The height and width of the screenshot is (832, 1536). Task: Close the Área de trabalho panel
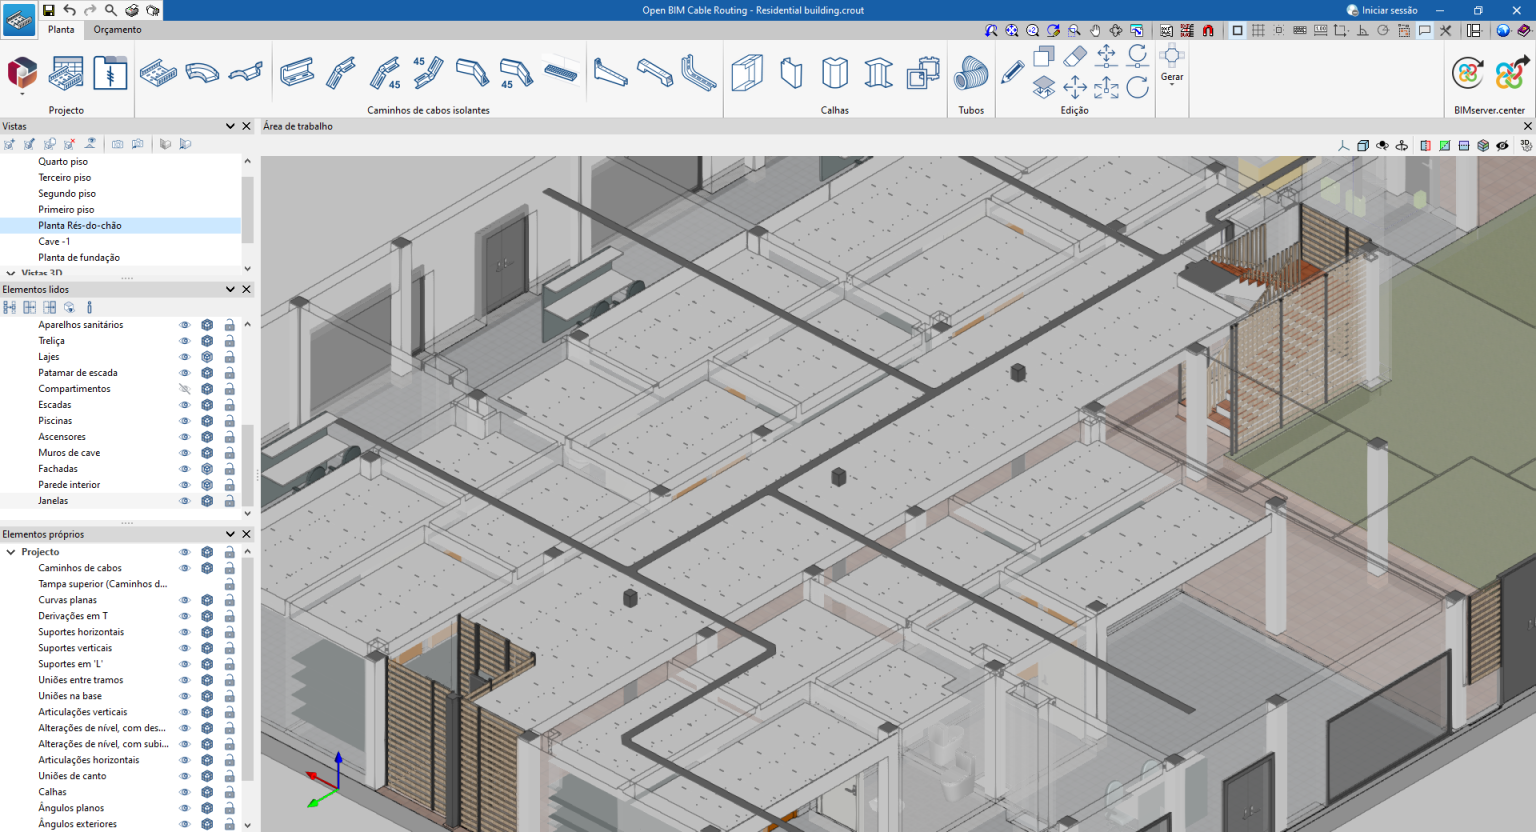coord(1527,126)
